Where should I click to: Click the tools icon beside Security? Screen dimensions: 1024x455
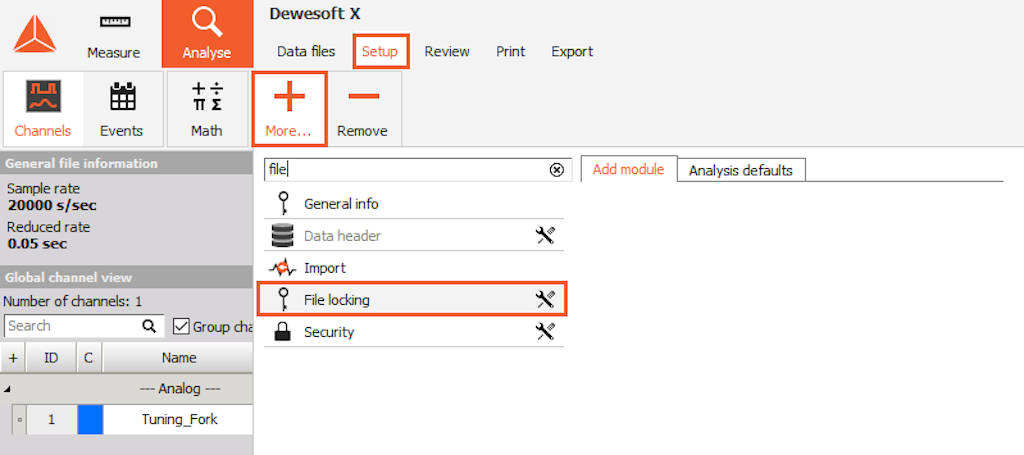[x=545, y=332]
